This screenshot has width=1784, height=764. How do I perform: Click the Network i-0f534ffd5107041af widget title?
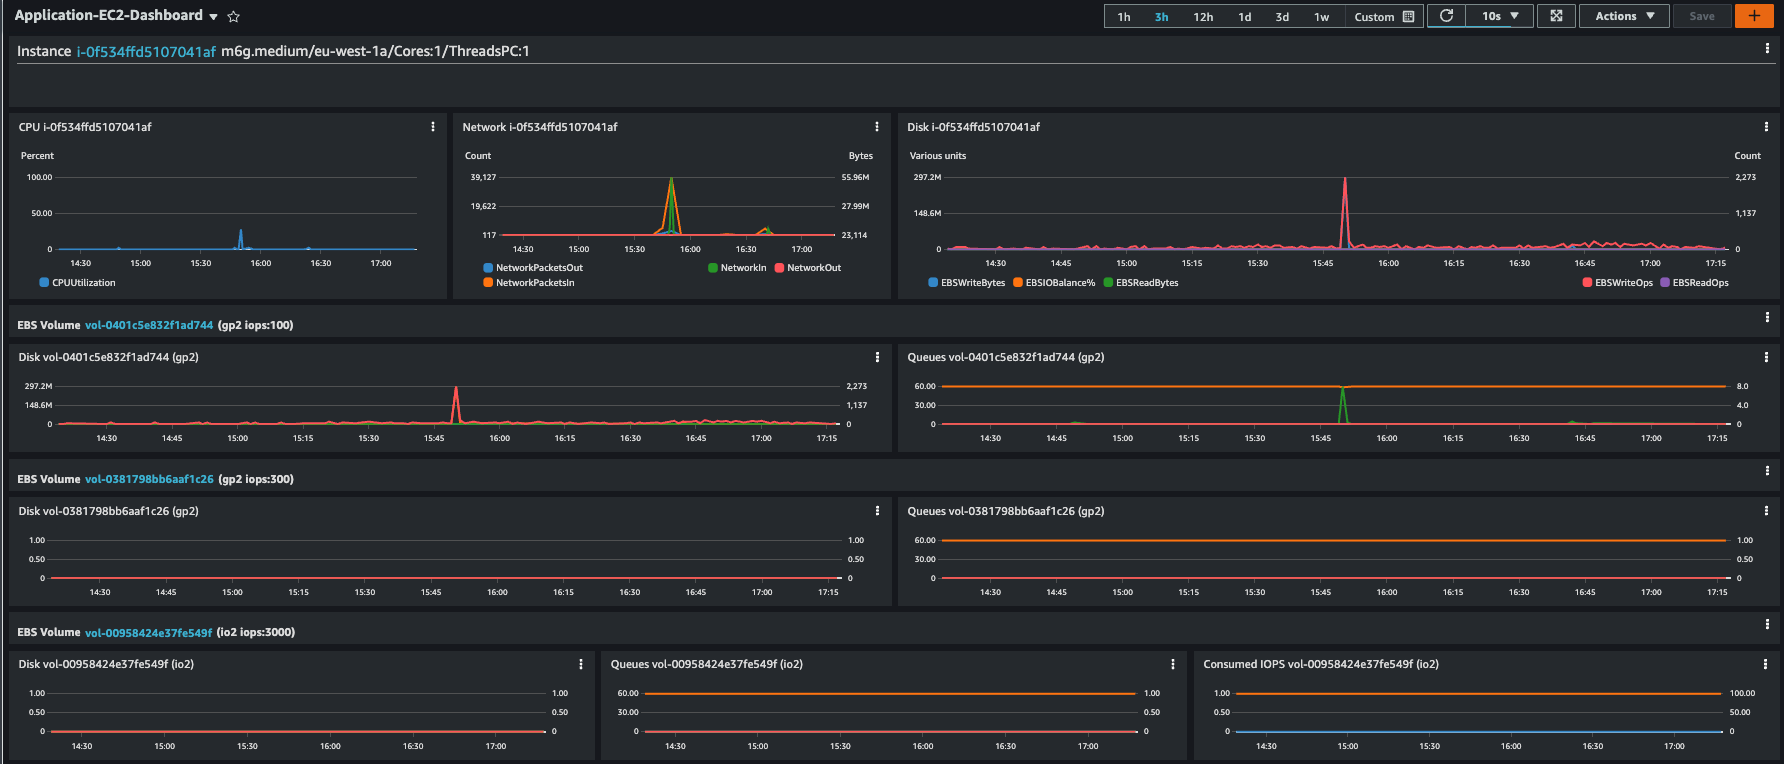(x=540, y=127)
